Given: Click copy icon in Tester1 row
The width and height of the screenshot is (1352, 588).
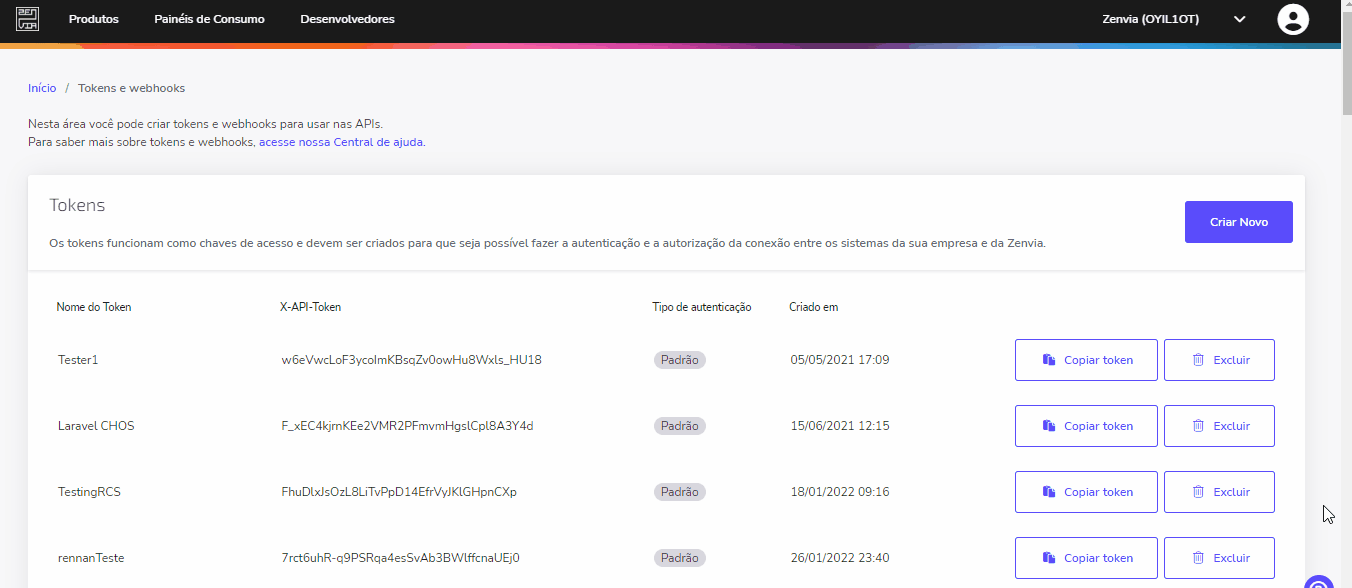Looking at the screenshot, I should [x=1049, y=360].
